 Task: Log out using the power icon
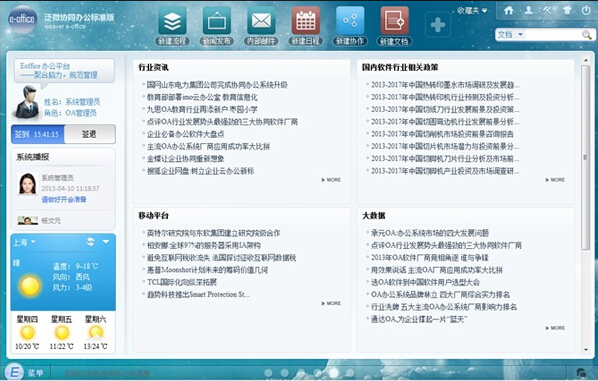click(586, 10)
